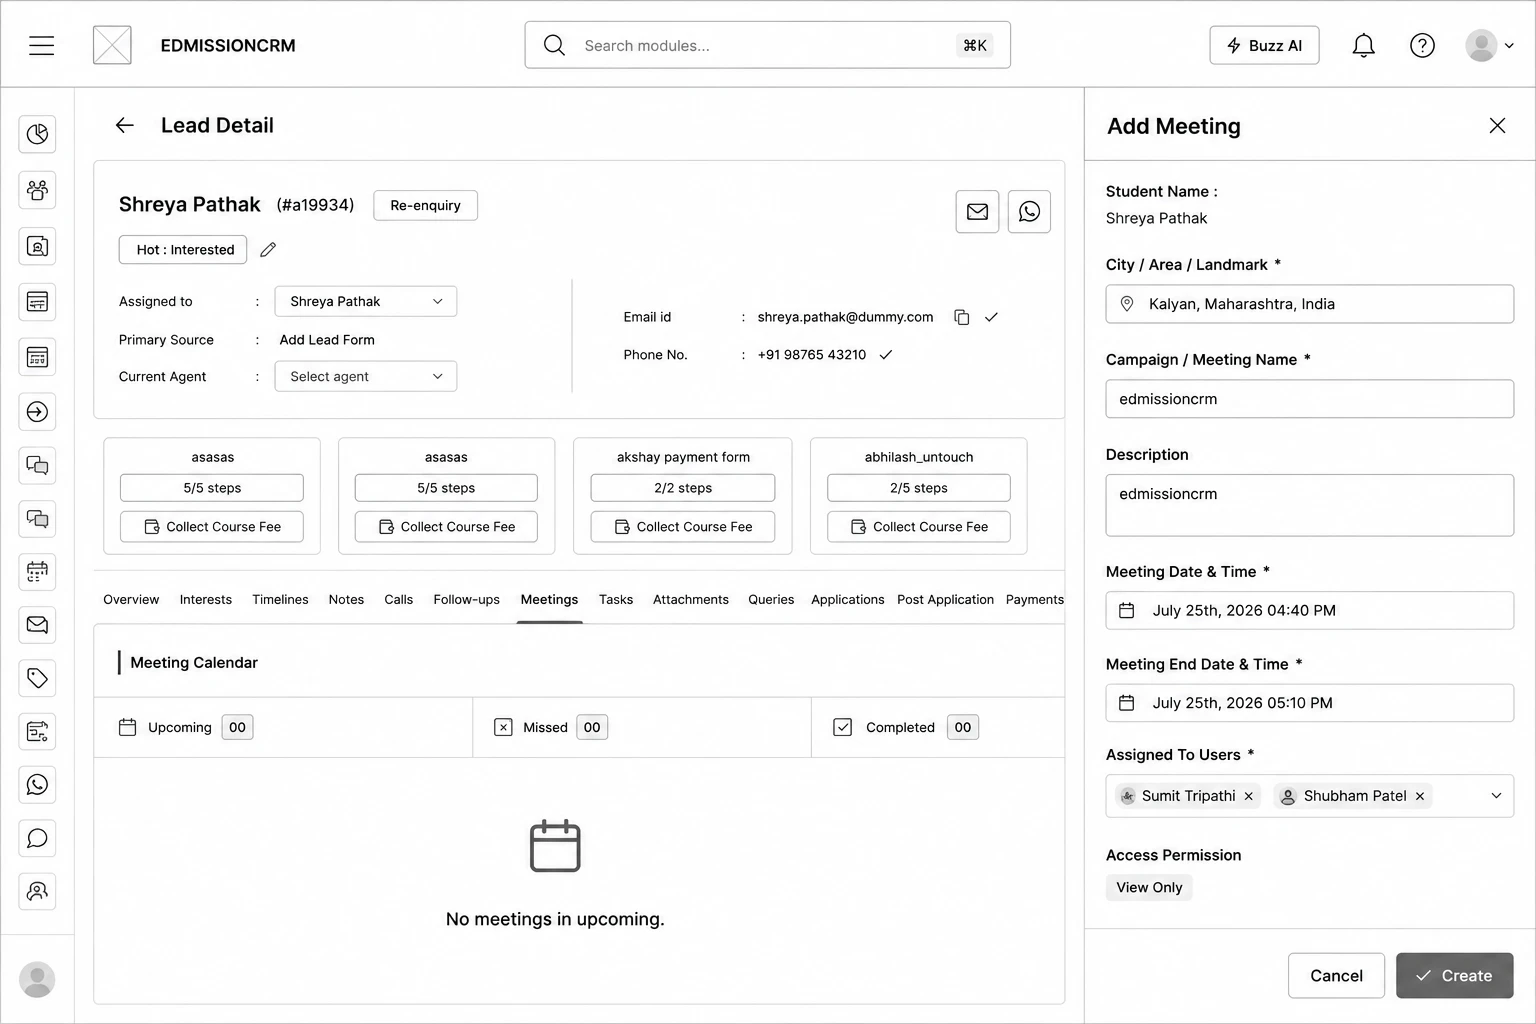1536x1024 pixels.
Task: Remove Shubham Patel from assigned users
Action: (1420, 796)
